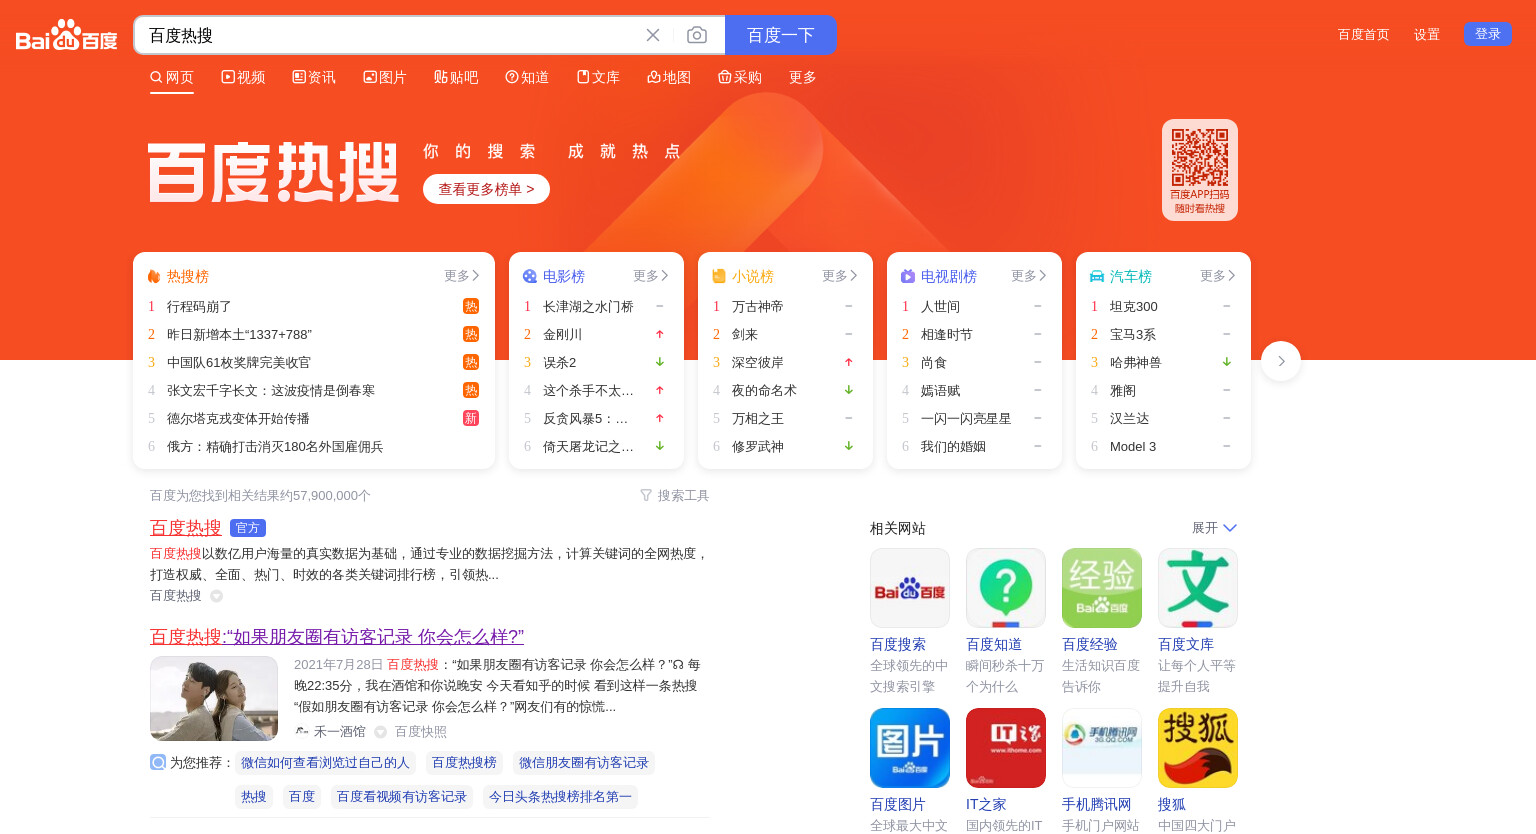Open camera image search
1536x834 pixels.
tap(697, 35)
